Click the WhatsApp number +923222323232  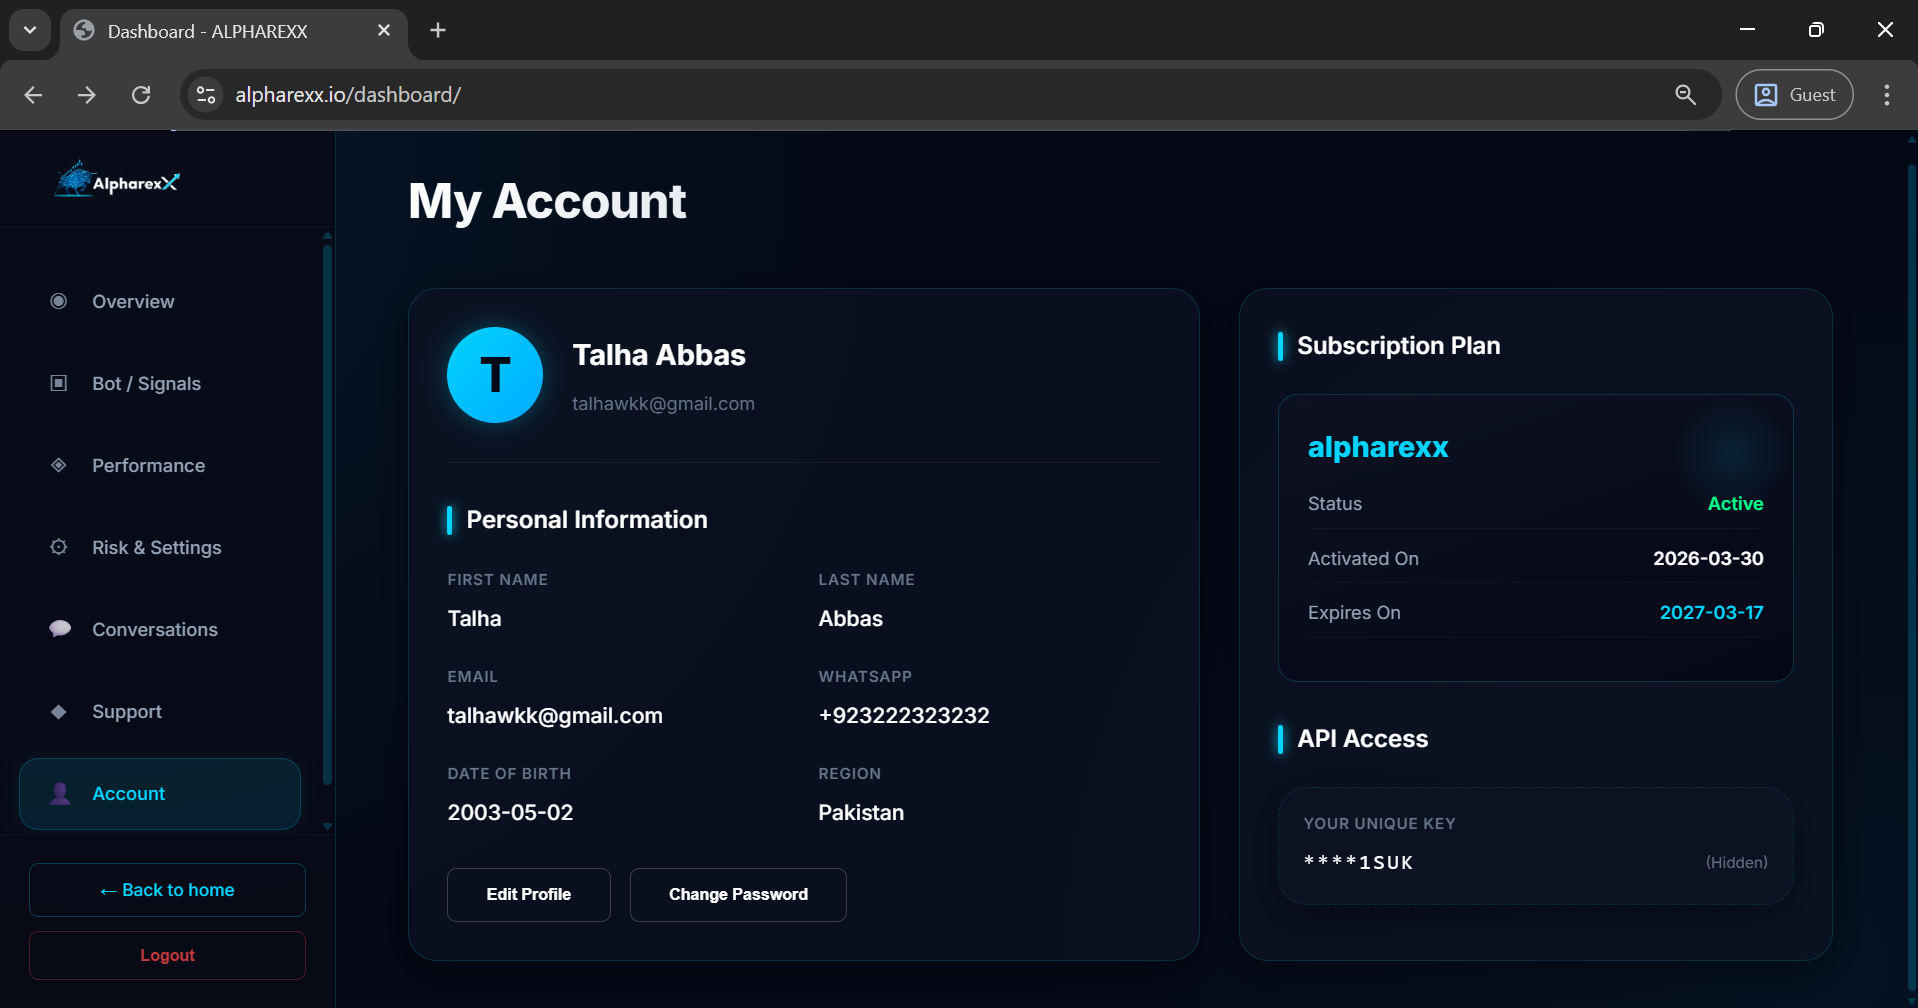coord(904,715)
